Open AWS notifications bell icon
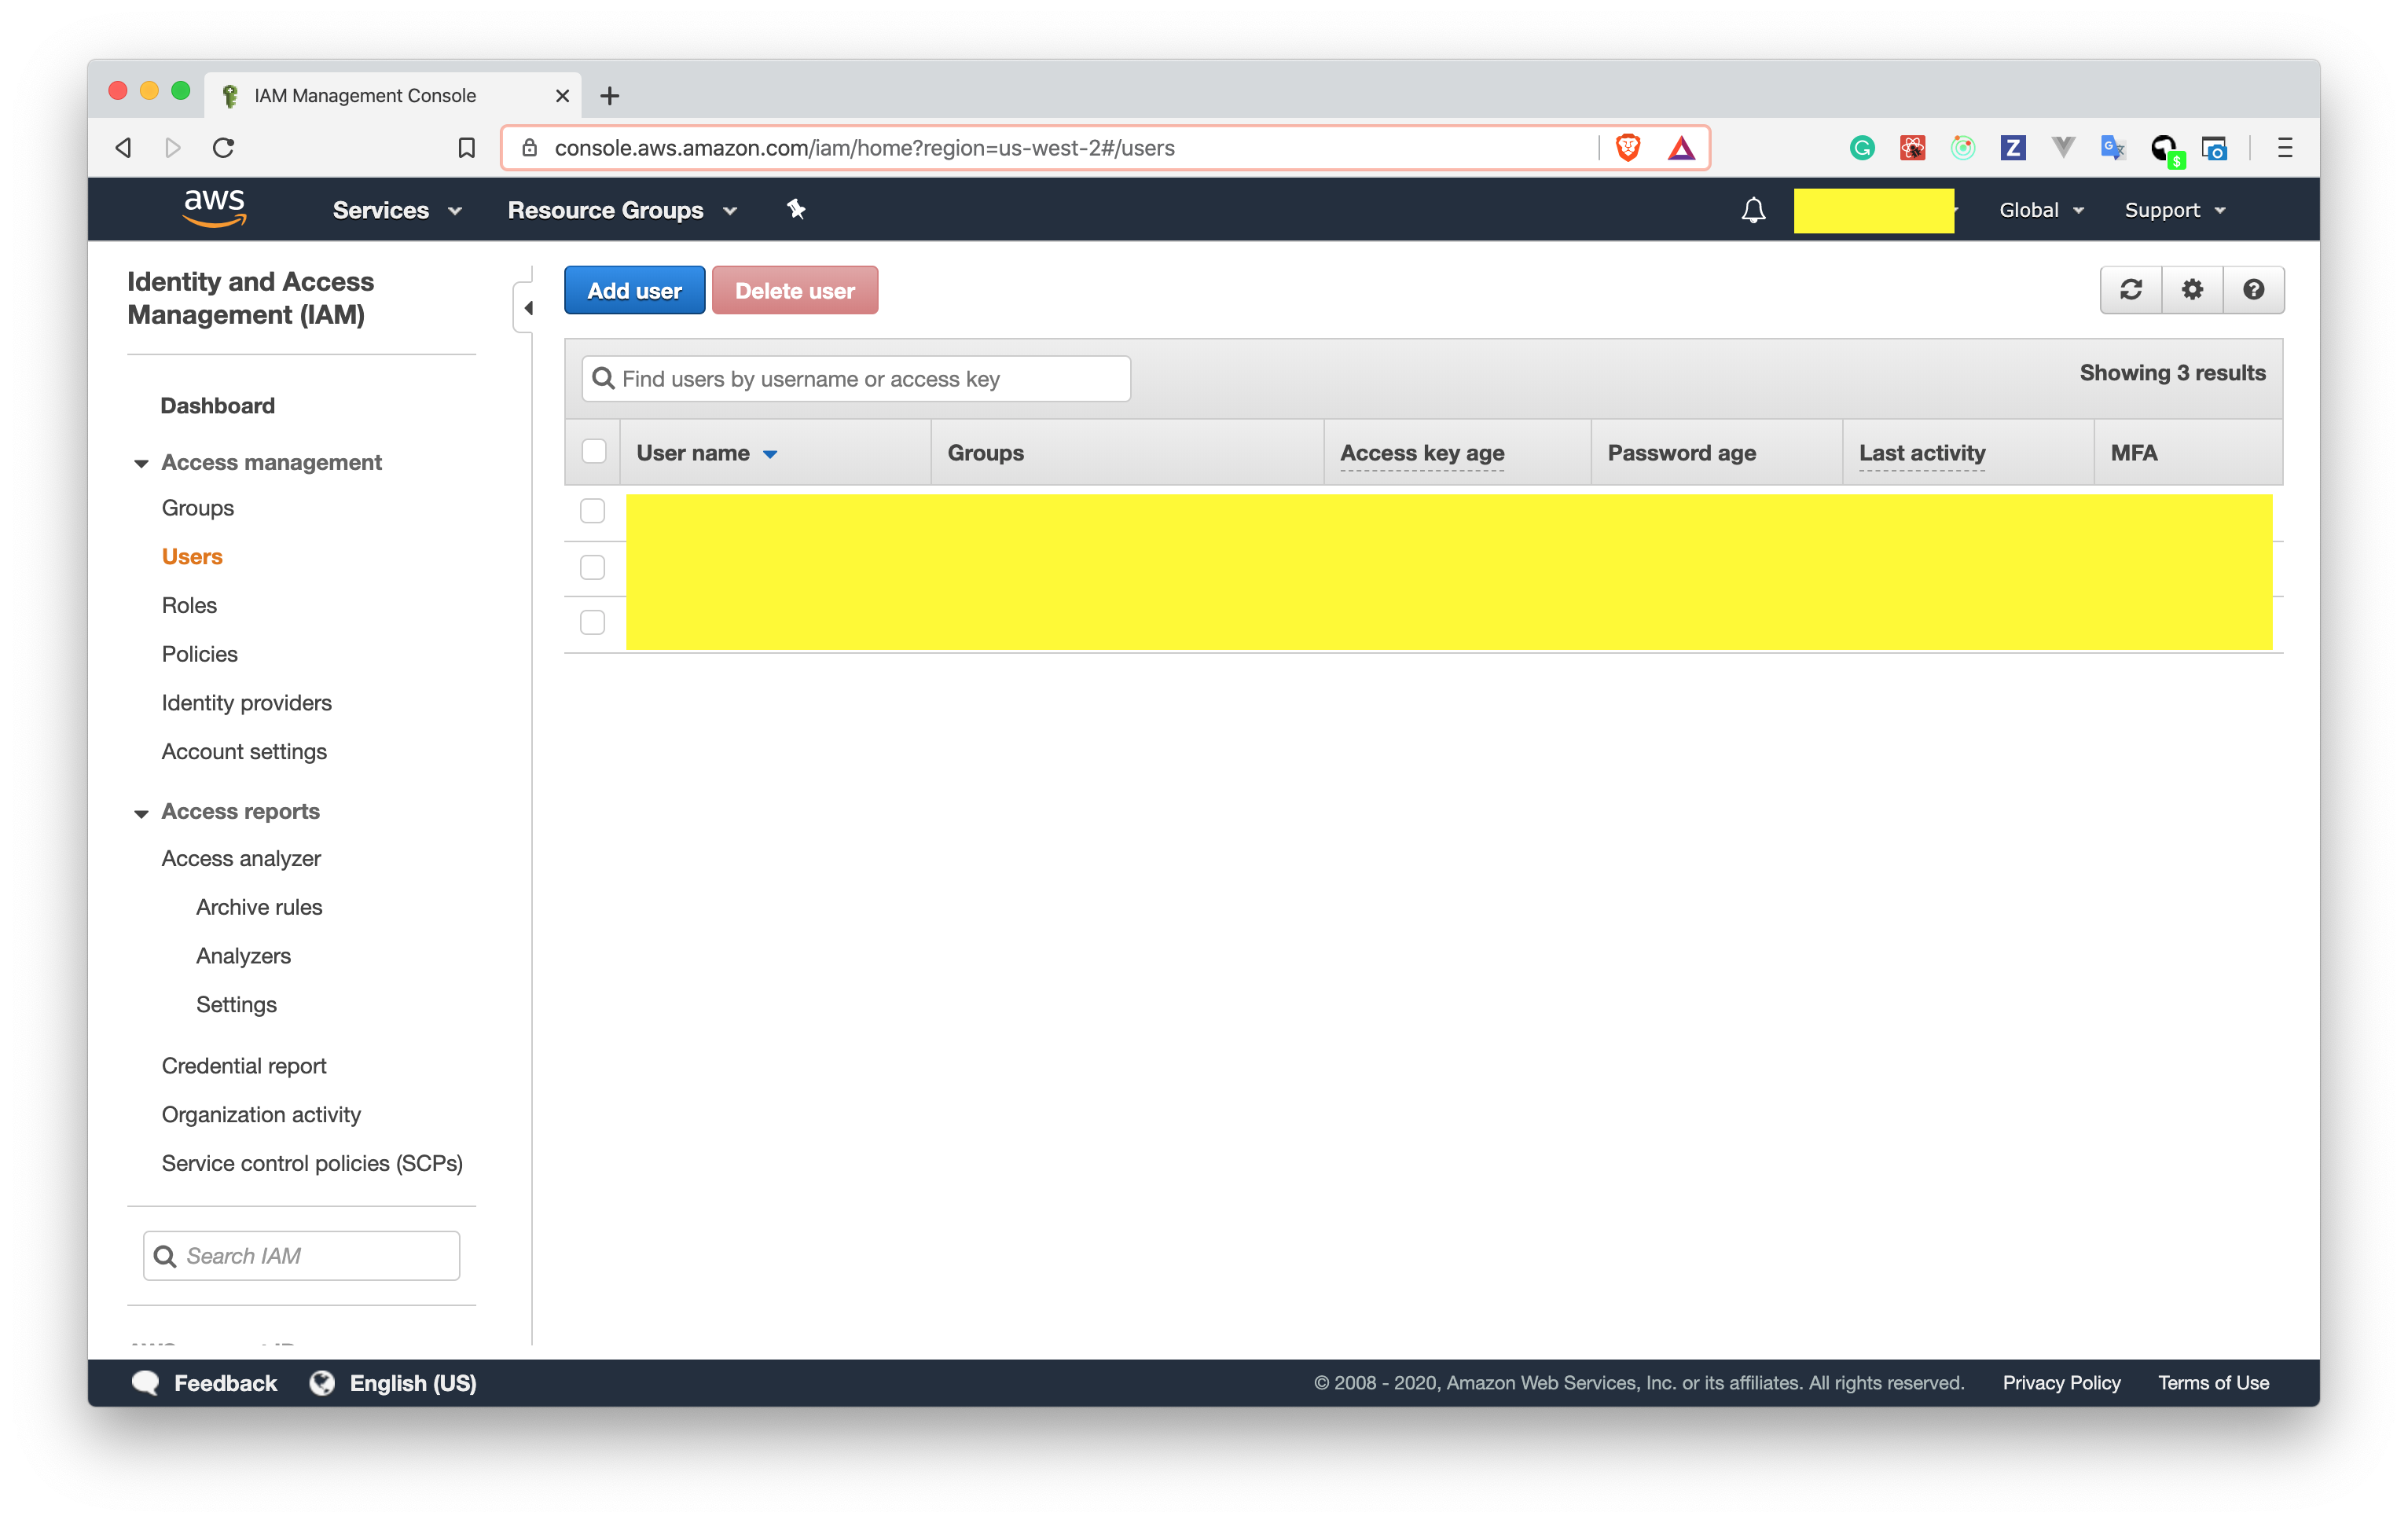Screen dimensions: 2408x1523 [x=1752, y=210]
